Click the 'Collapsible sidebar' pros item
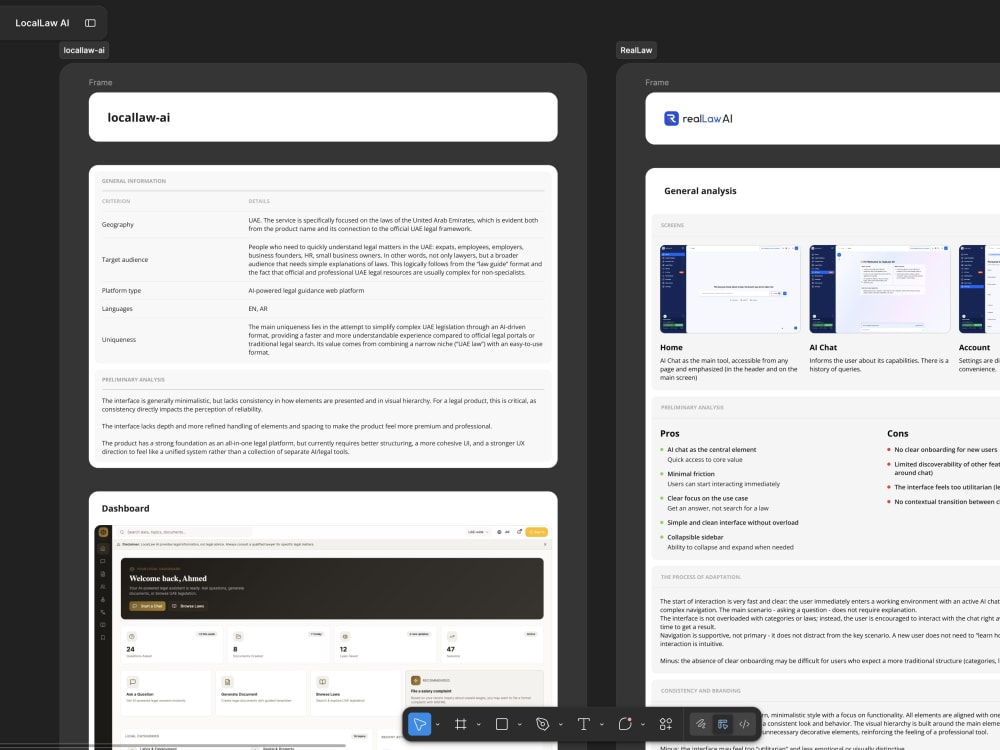Viewport: 1000px width, 750px height. click(x=695, y=537)
